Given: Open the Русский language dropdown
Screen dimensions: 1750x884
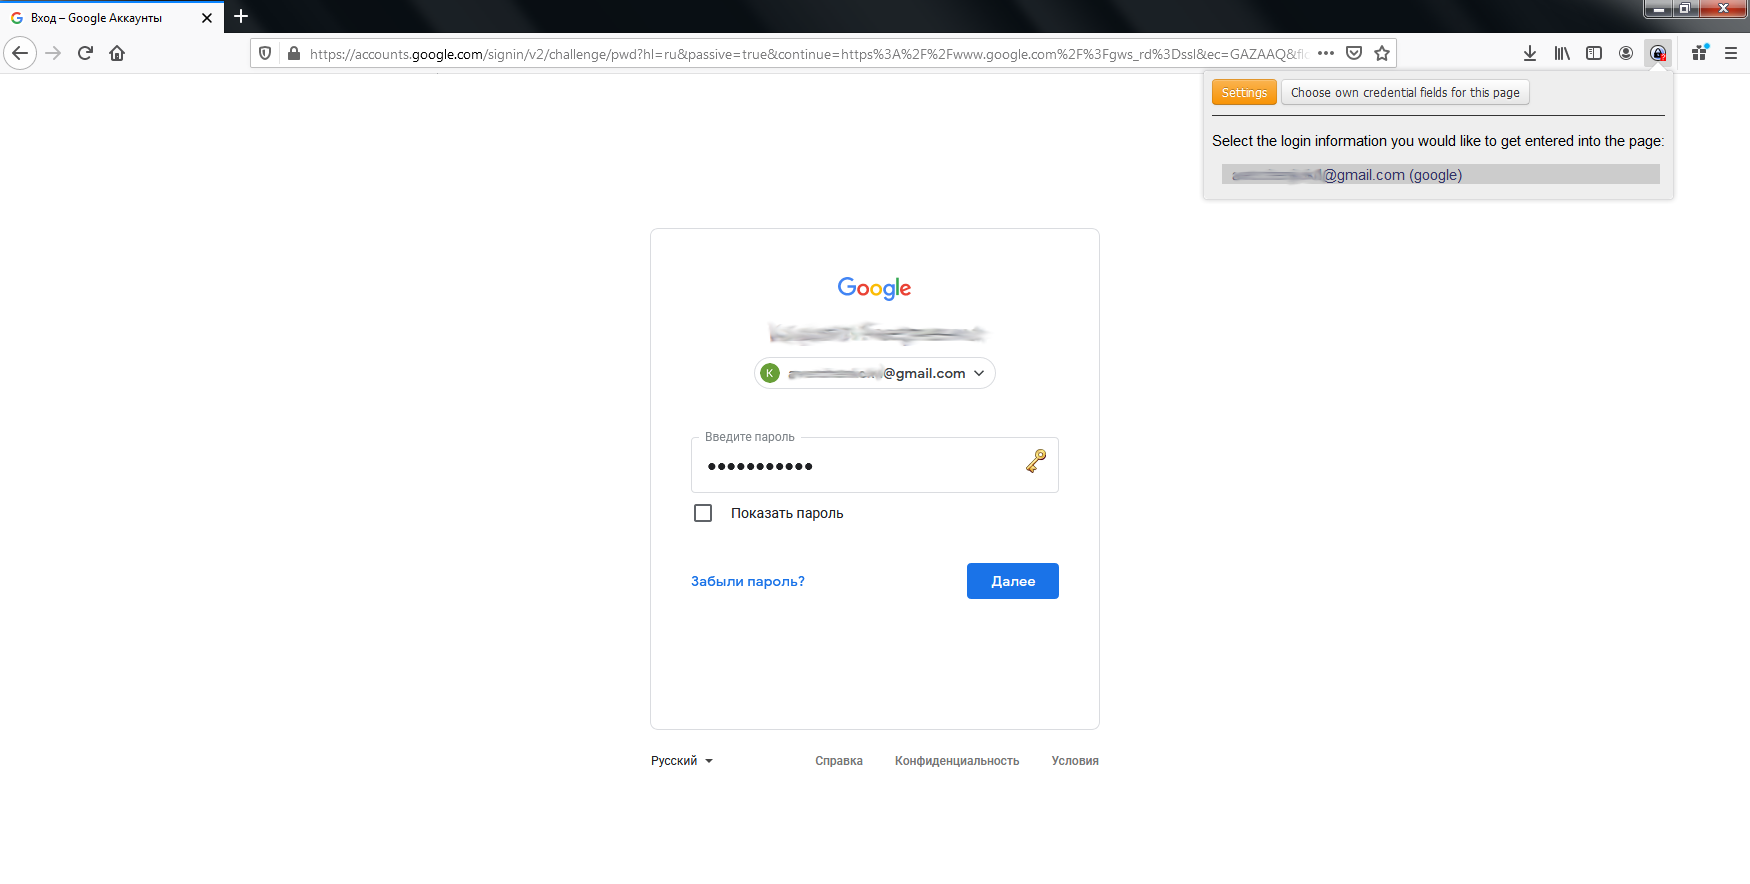Looking at the screenshot, I should (x=682, y=761).
